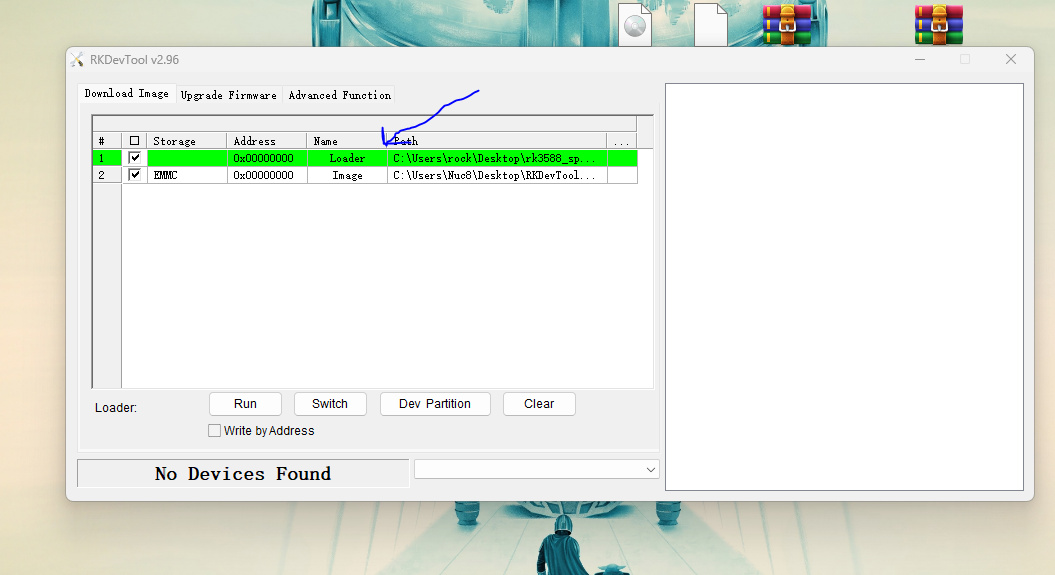Open the Download Image tab
This screenshot has height=575, width=1055.
point(126,93)
